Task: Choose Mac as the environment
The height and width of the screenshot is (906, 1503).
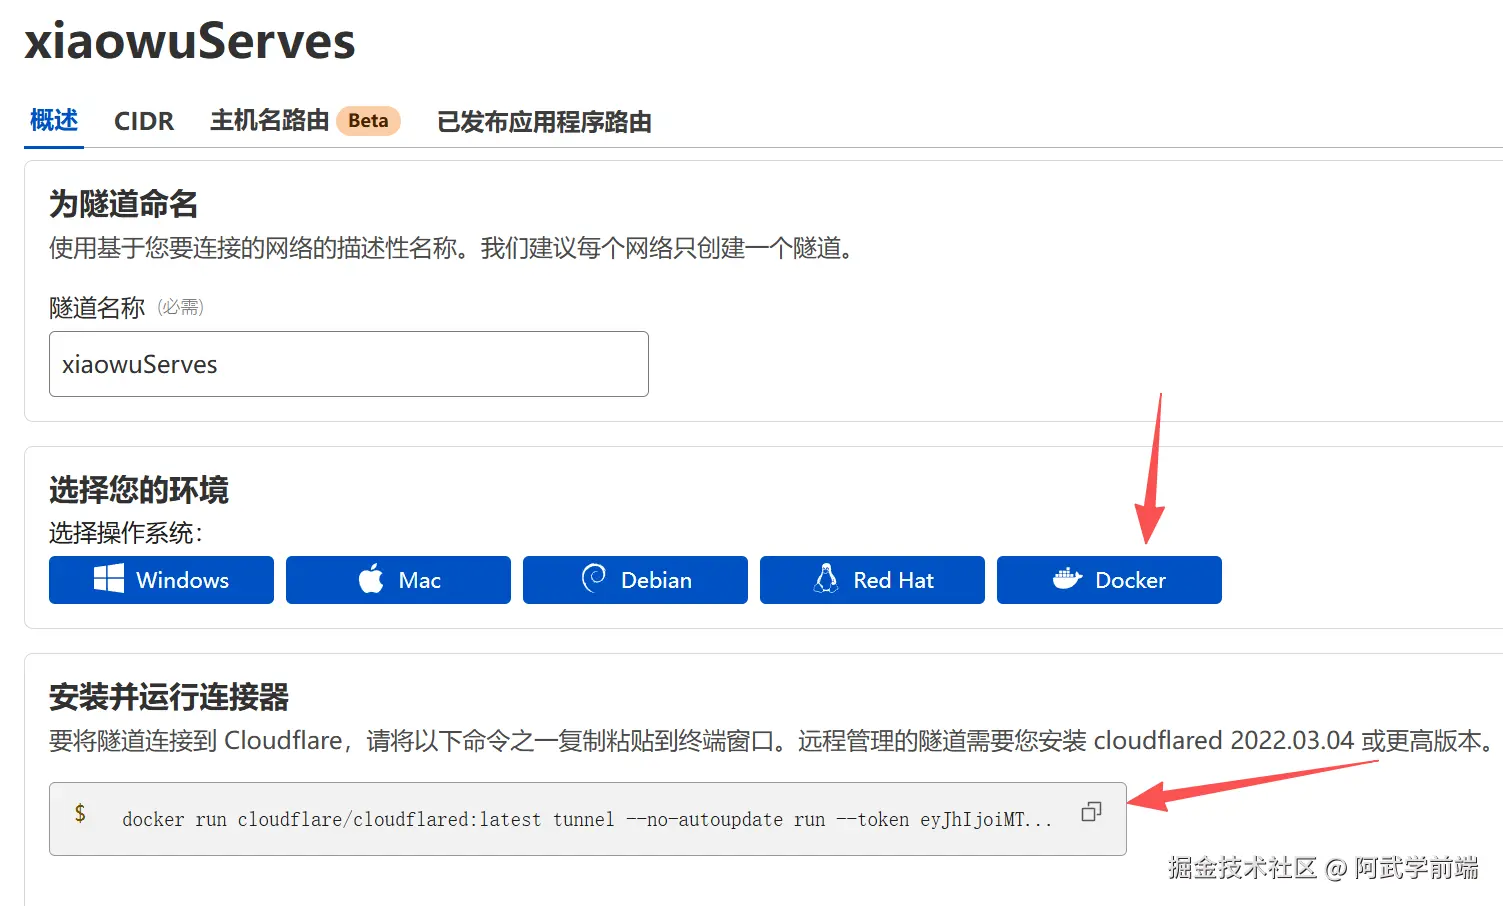Action: [x=398, y=580]
